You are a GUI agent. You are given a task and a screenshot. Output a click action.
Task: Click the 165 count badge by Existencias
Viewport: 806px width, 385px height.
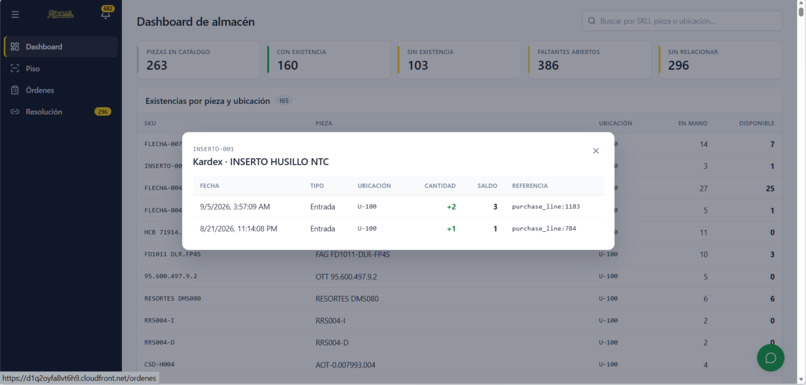284,101
